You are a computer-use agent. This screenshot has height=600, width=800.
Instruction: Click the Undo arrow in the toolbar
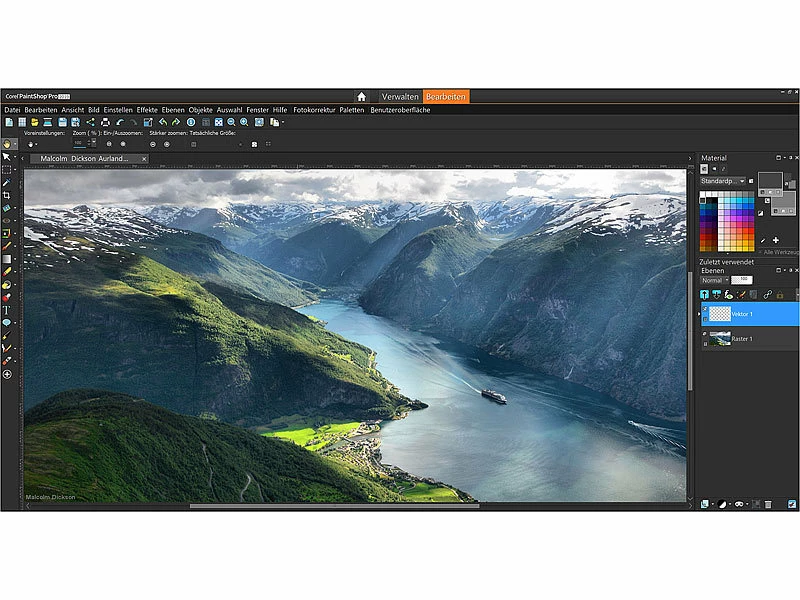point(162,122)
